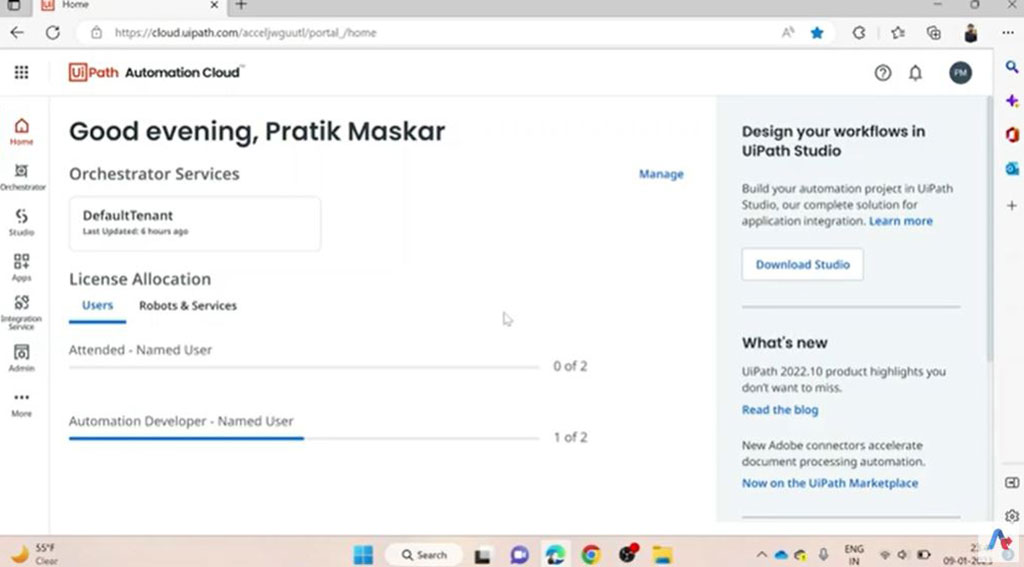The width and height of the screenshot is (1024, 567).
Task: Open Google Chrome from the taskbar
Action: point(591,555)
